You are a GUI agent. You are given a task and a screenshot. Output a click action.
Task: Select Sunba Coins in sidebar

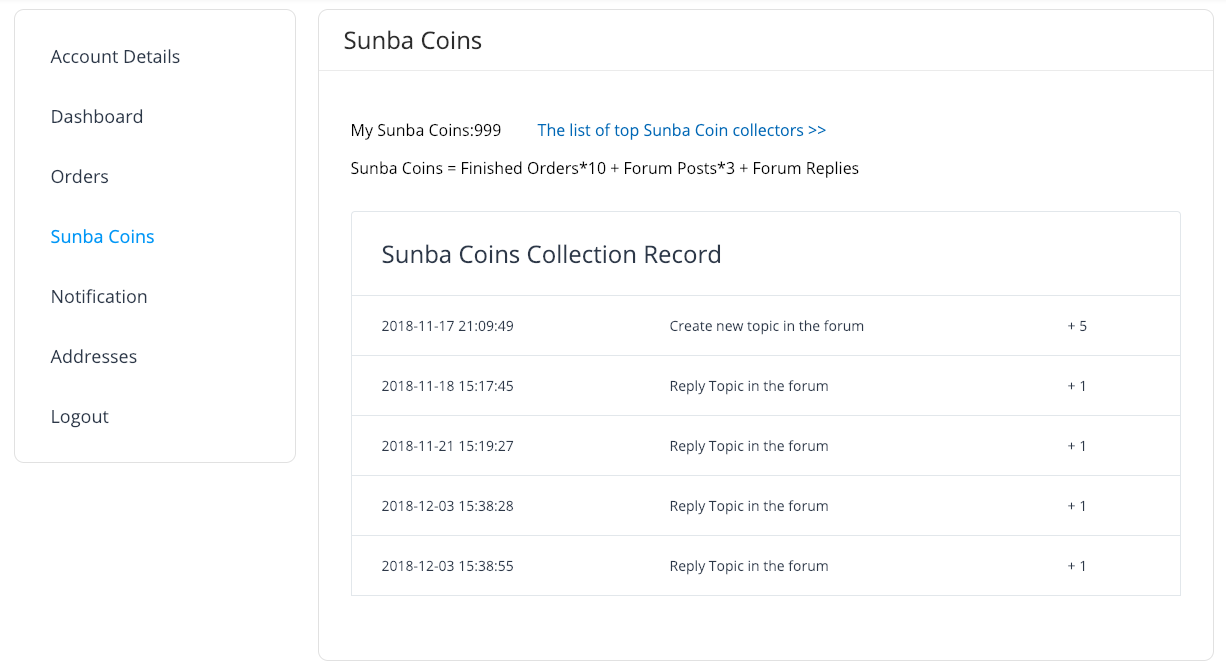coord(103,237)
